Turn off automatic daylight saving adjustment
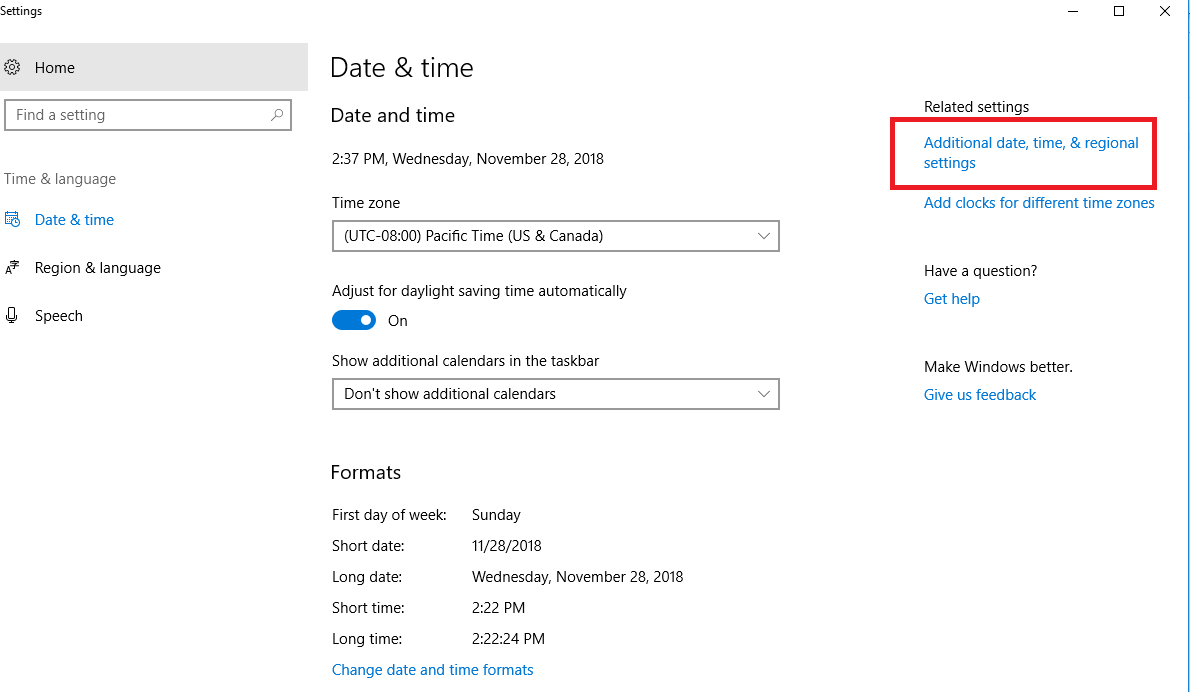The width and height of the screenshot is (1194, 692). (x=354, y=321)
